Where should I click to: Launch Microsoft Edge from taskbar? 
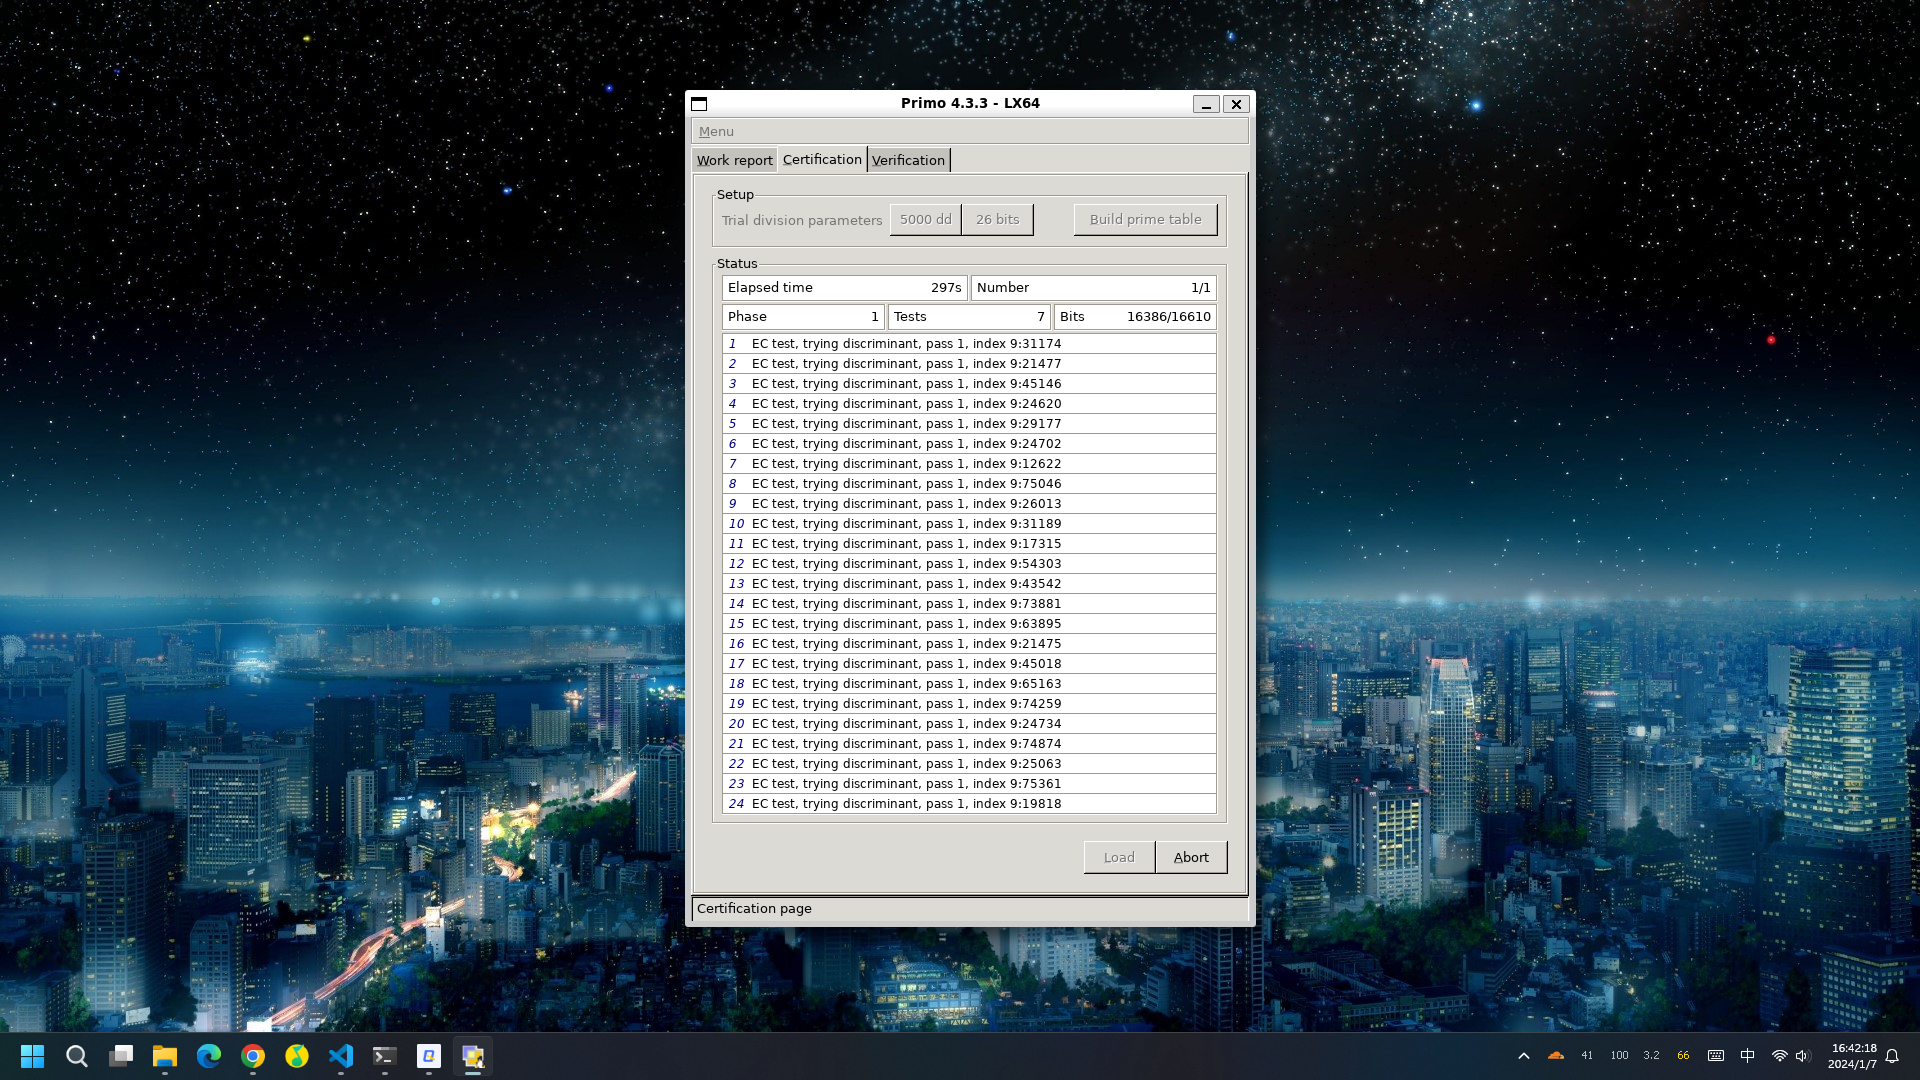(209, 1056)
